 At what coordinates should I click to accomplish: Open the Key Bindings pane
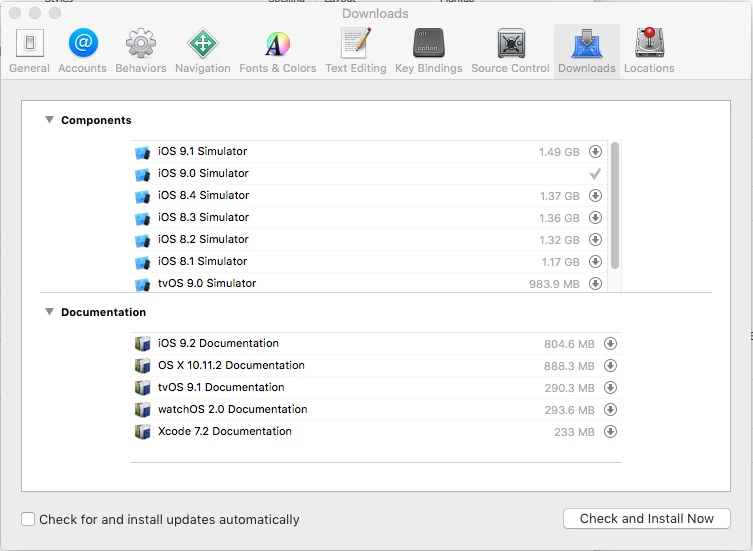coord(429,51)
